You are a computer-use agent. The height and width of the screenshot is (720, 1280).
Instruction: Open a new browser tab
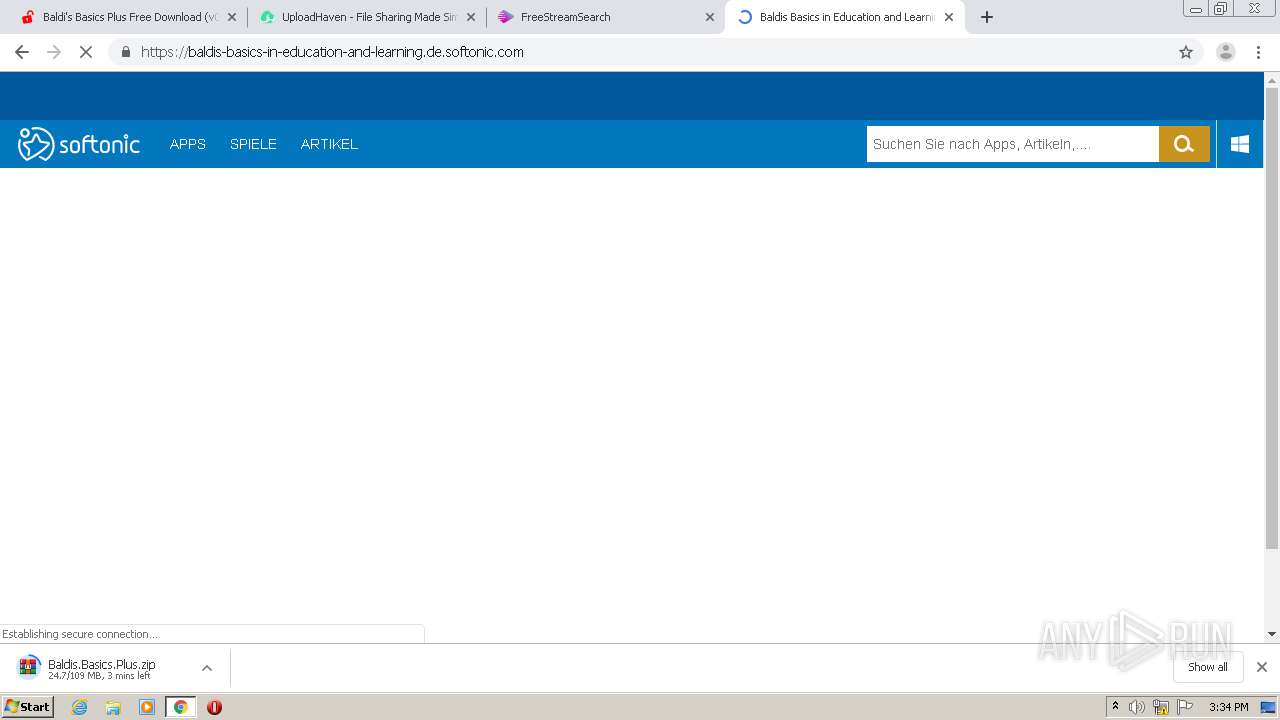pos(987,17)
